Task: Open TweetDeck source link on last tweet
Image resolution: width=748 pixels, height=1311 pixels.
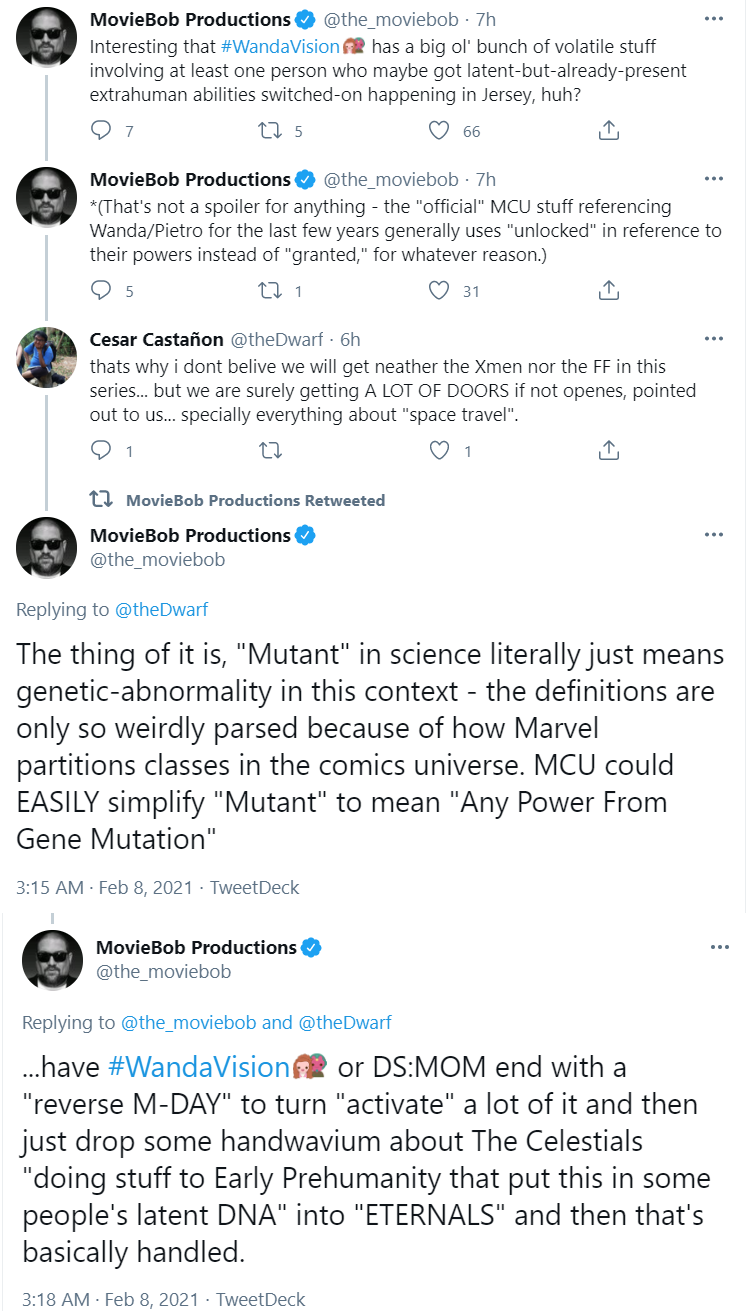Action: (x=261, y=1299)
